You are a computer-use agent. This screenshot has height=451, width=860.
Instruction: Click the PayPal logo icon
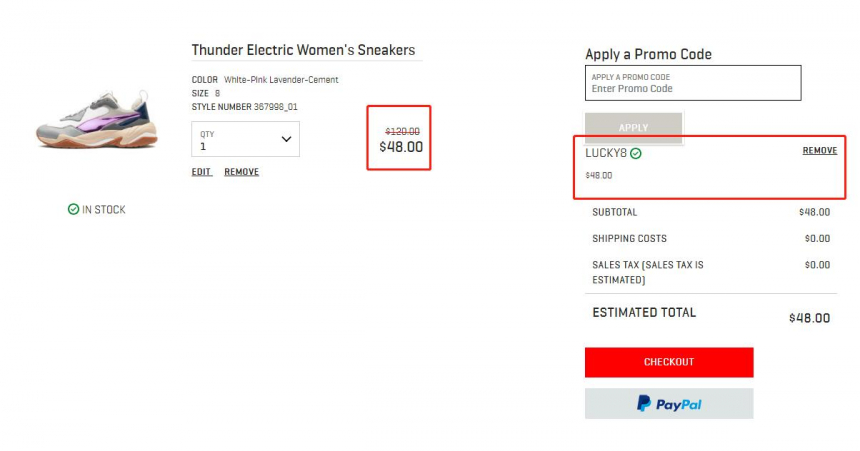(x=644, y=404)
